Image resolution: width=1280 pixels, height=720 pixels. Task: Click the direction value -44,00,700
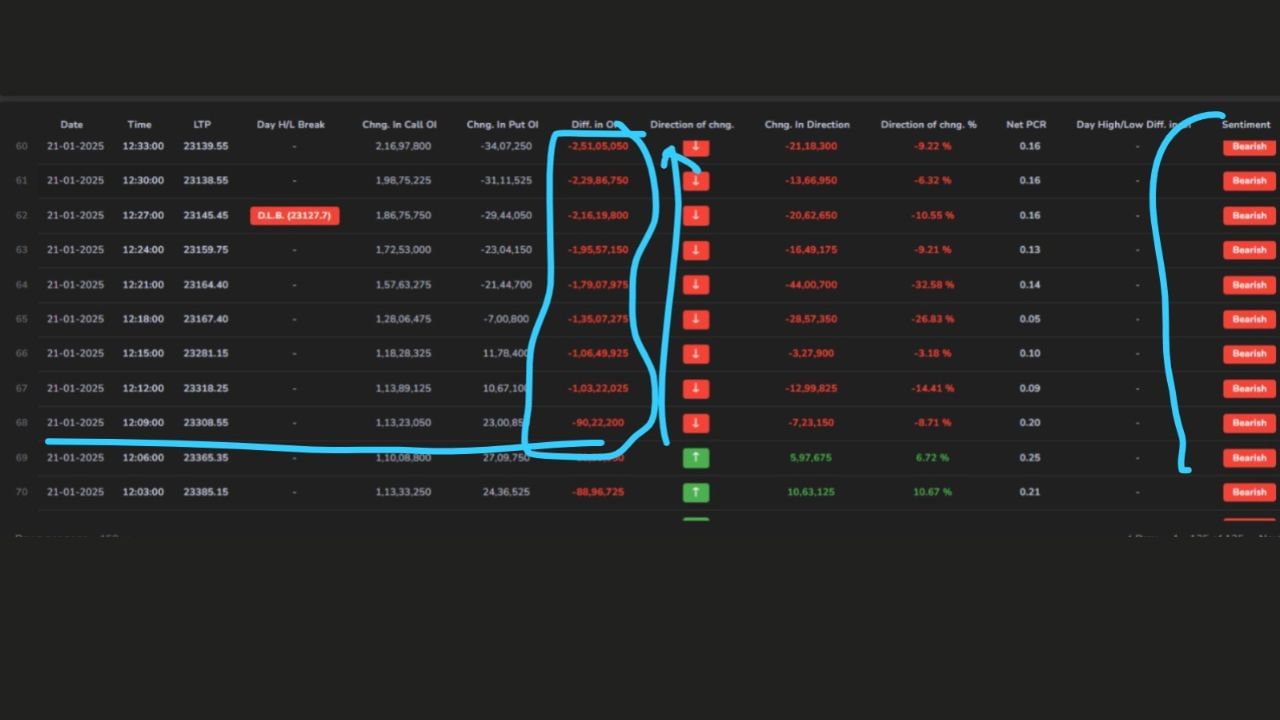811,285
